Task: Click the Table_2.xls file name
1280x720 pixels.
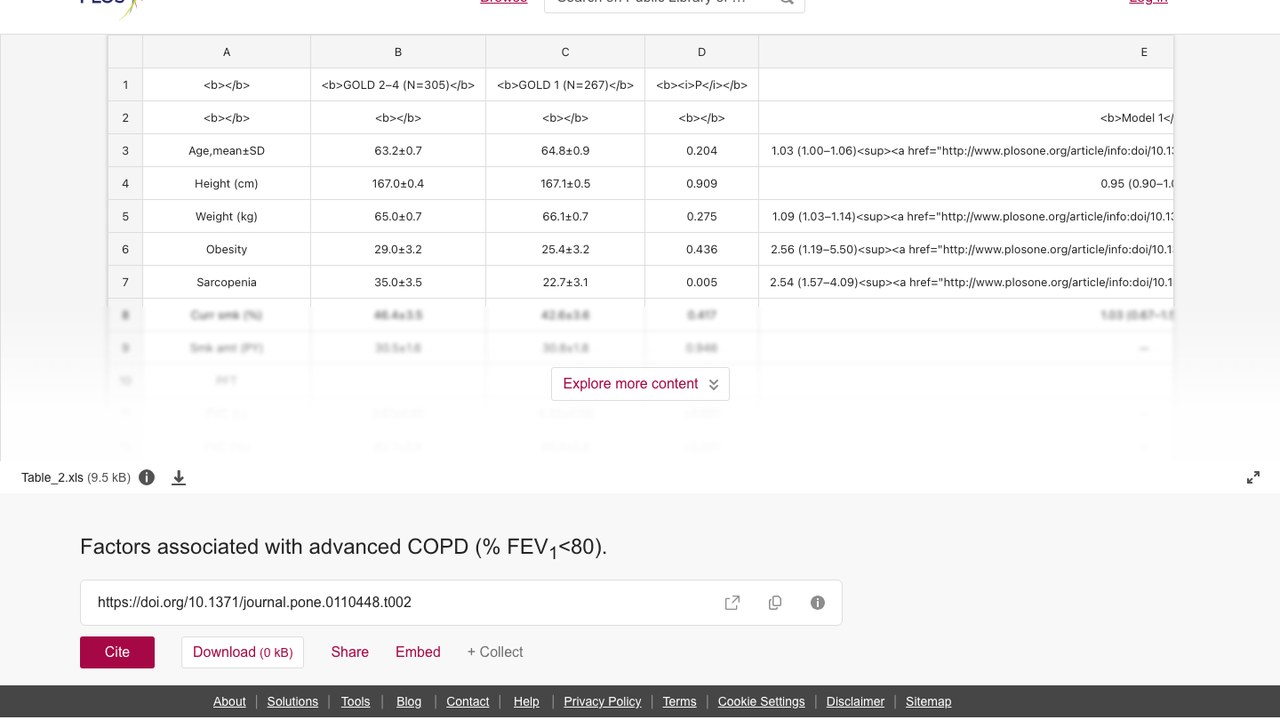Action: click(x=52, y=478)
